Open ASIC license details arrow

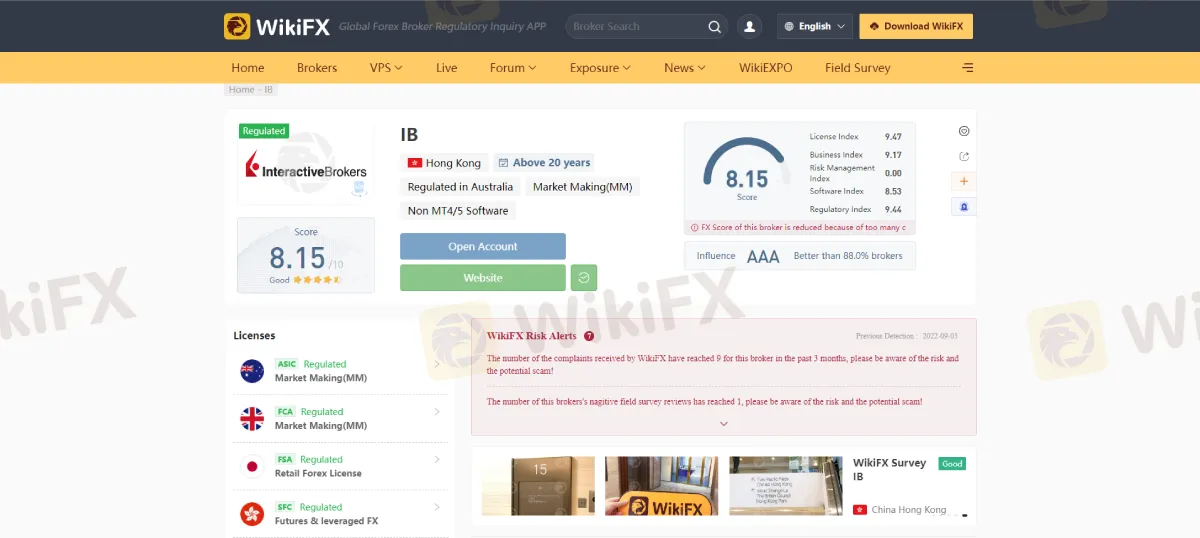[437, 364]
